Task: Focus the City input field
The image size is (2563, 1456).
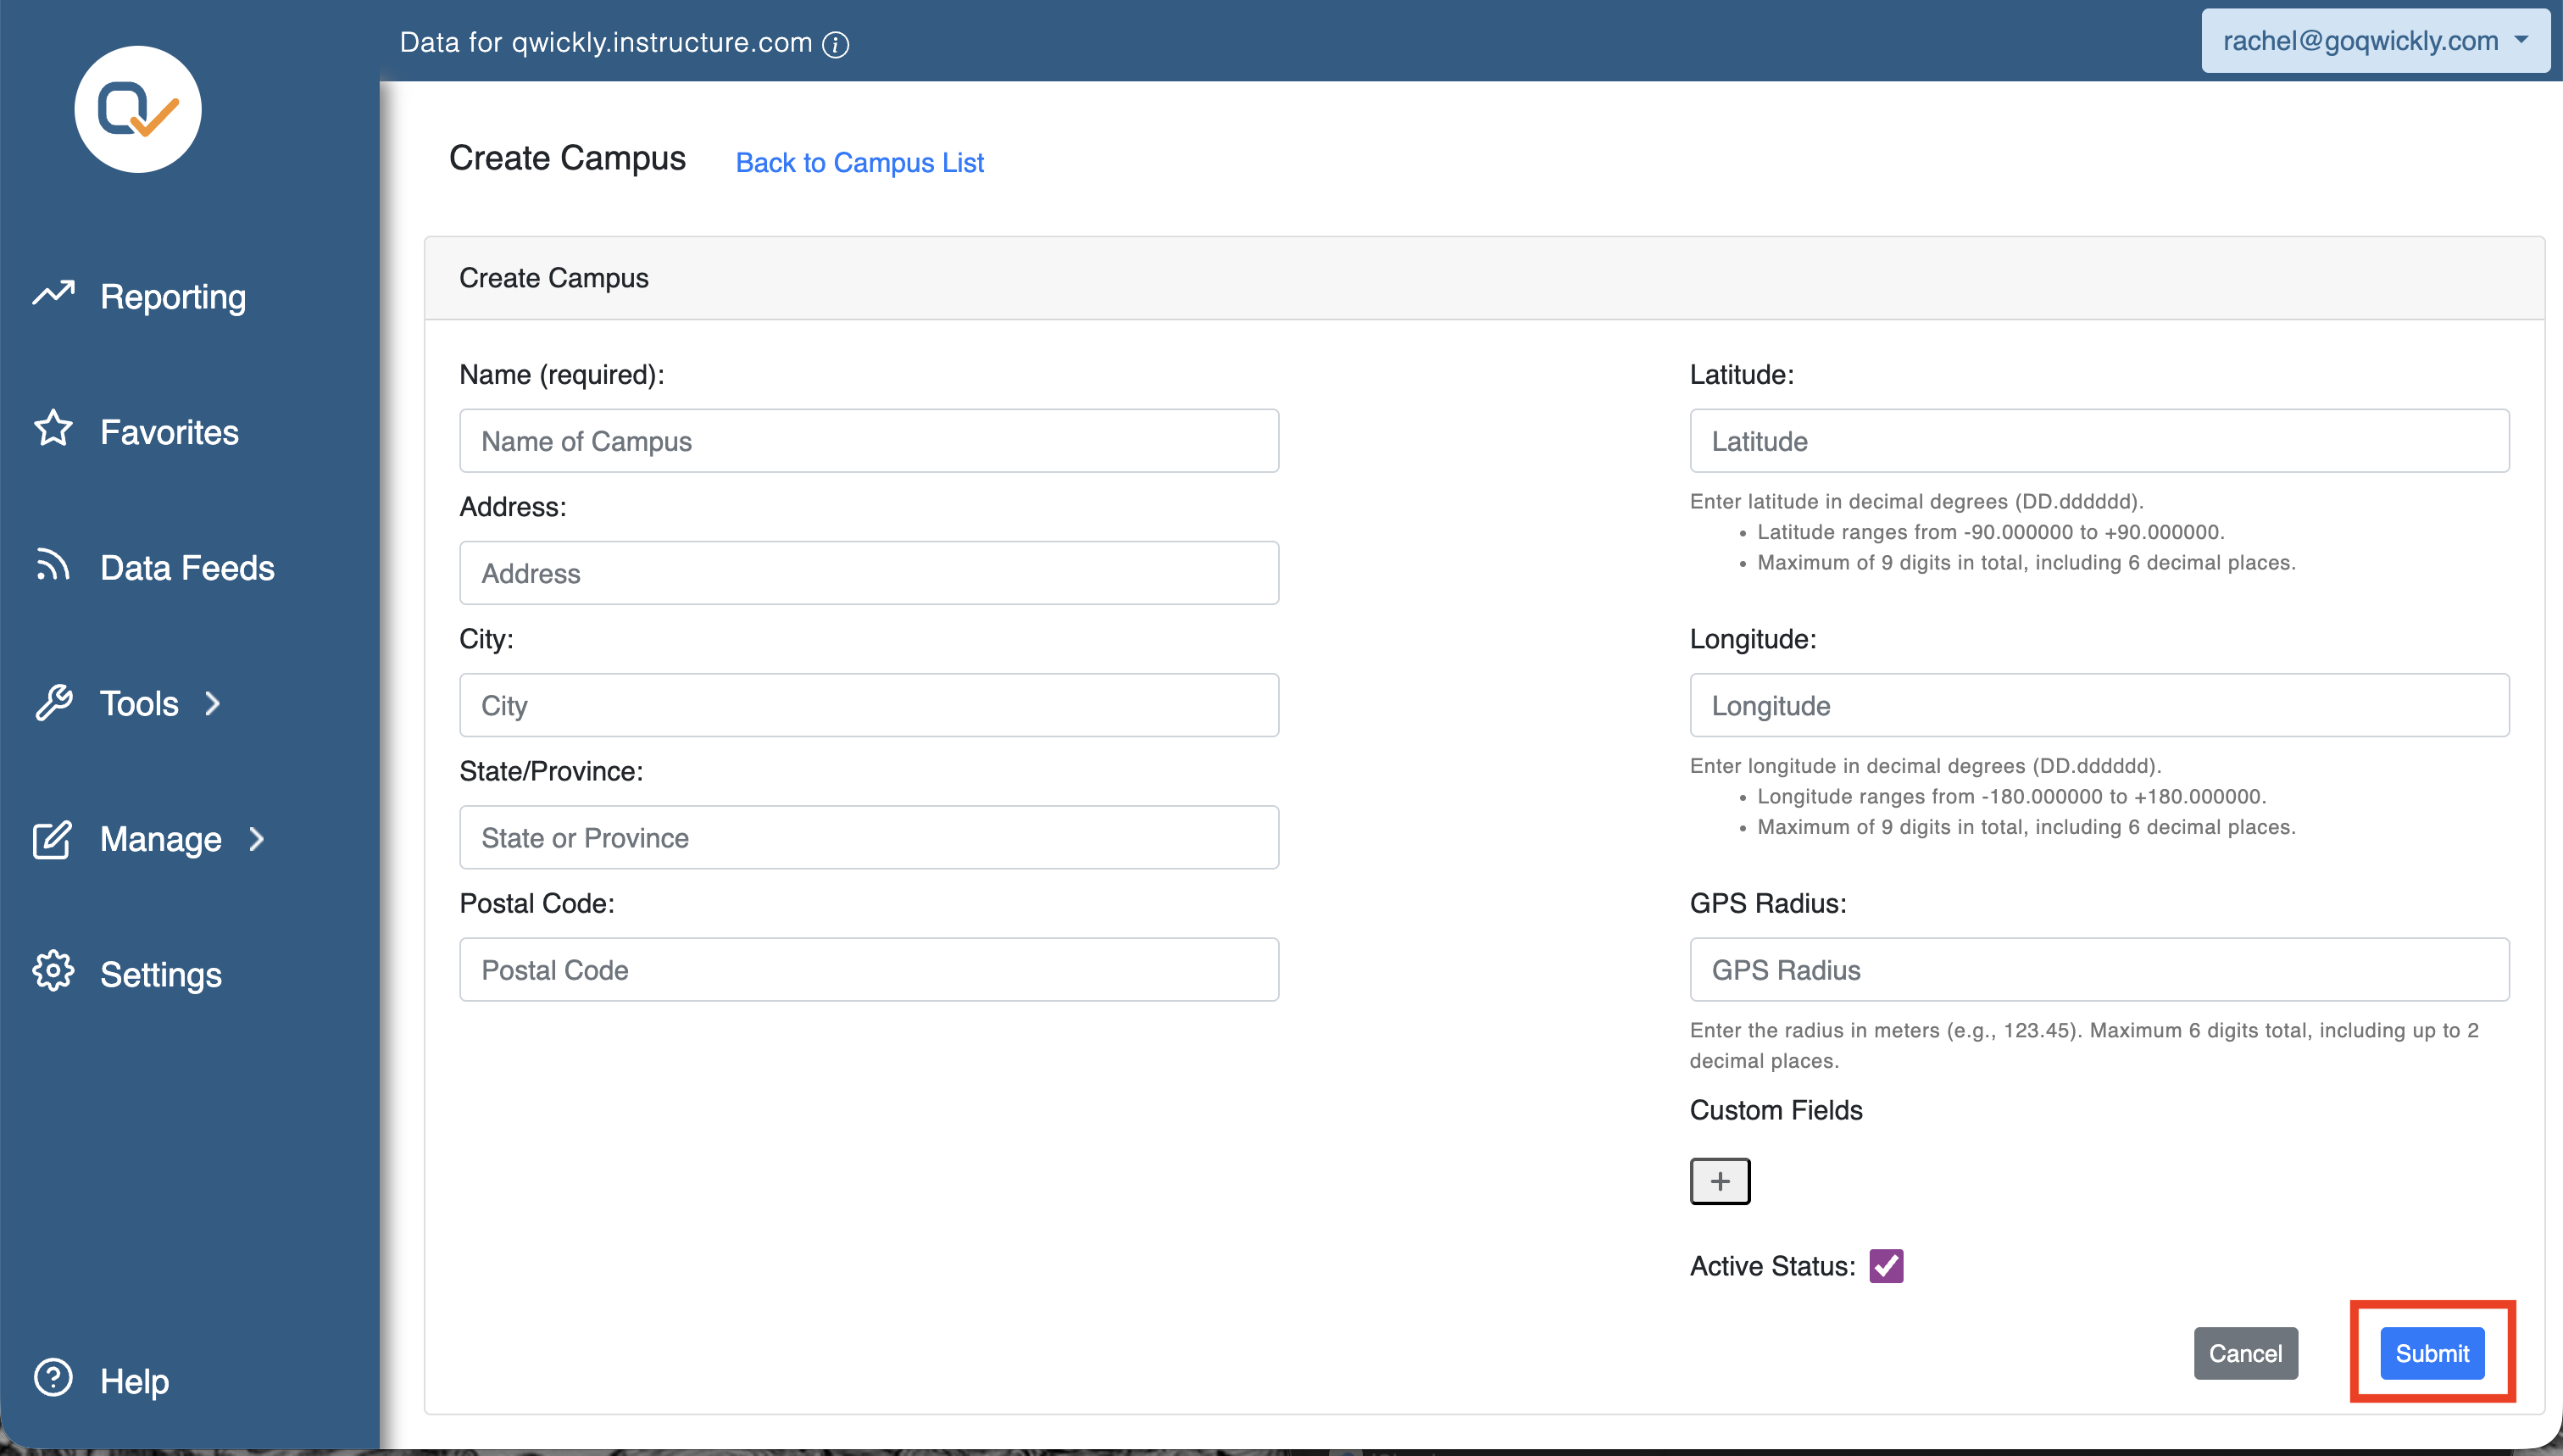Action: click(869, 705)
